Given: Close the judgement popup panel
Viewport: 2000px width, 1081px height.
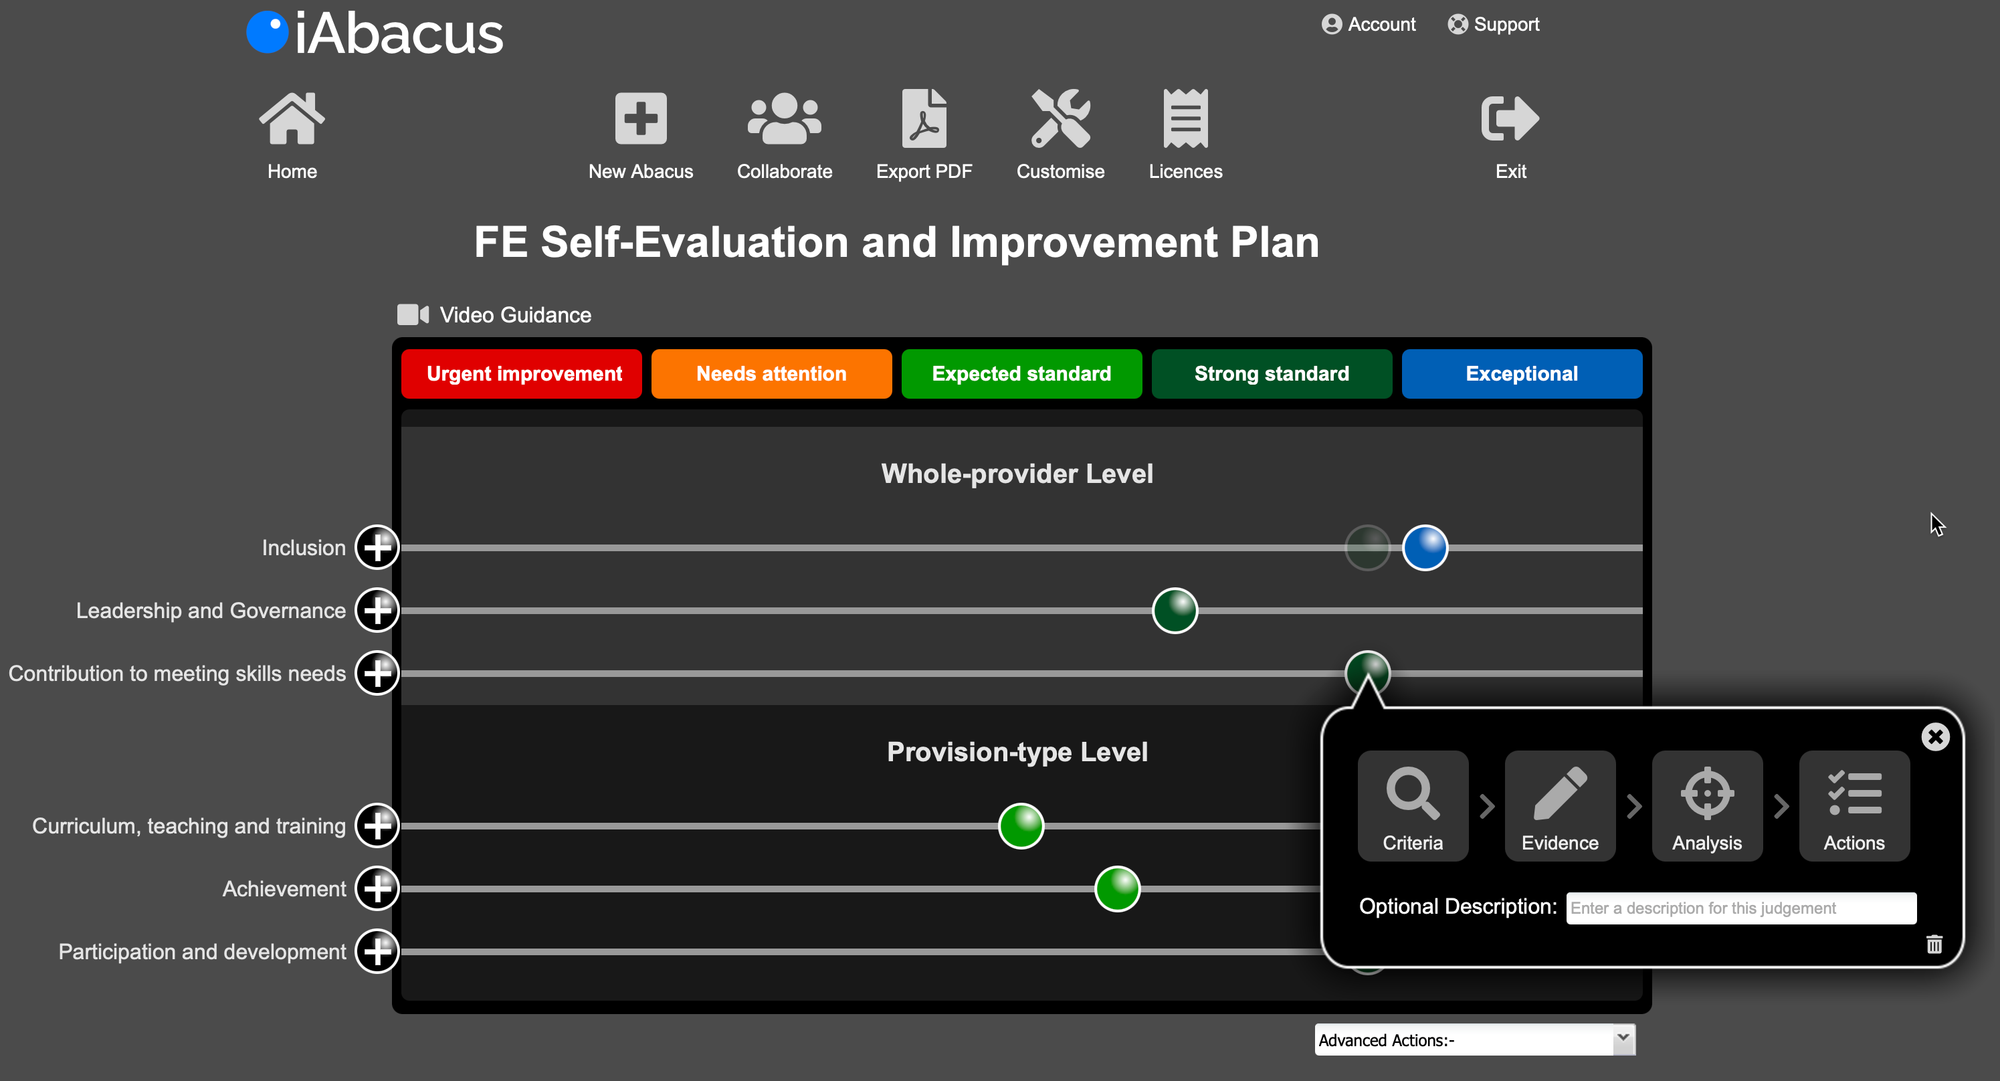Looking at the screenshot, I should [x=1935, y=737].
